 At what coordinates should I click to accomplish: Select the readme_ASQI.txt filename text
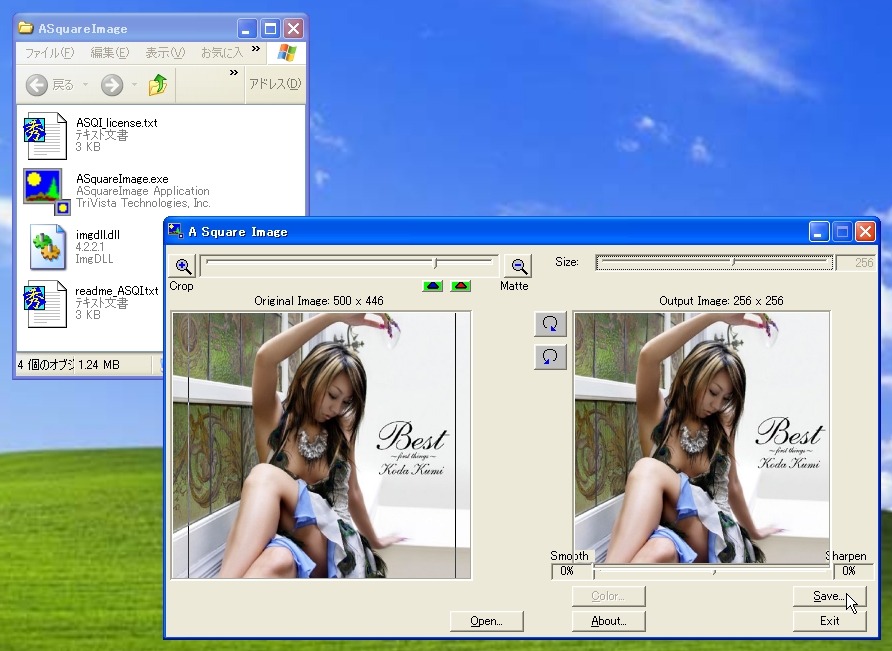pyautogui.click(x=117, y=291)
